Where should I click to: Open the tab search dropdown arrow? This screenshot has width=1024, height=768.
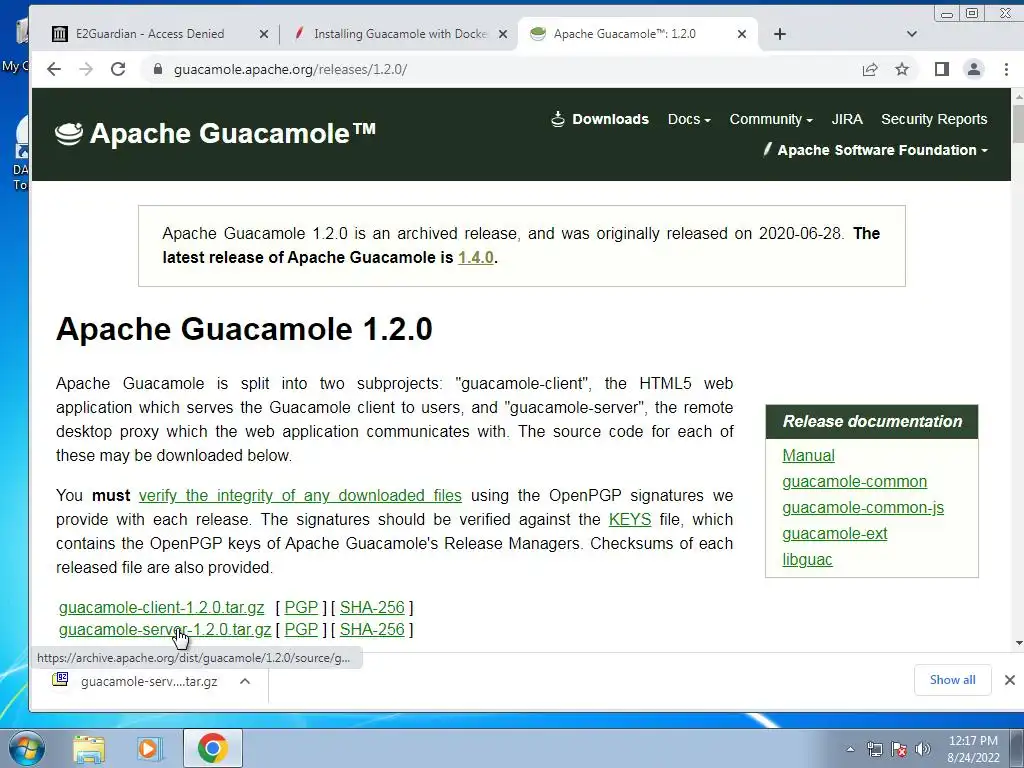pyautogui.click(x=912, y=34)
